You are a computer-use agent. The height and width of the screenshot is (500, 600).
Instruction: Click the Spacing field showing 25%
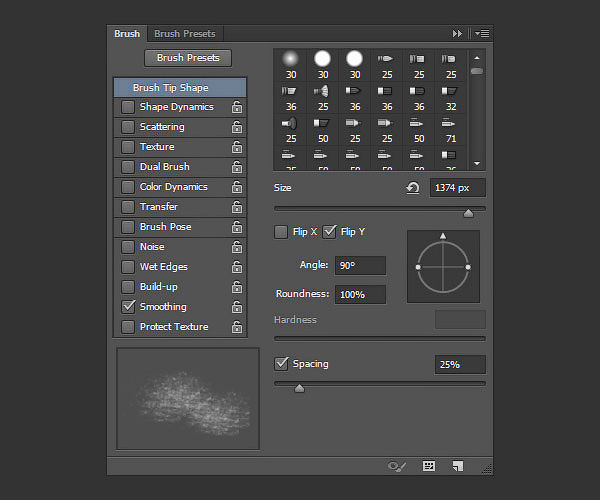coord(460,365)
